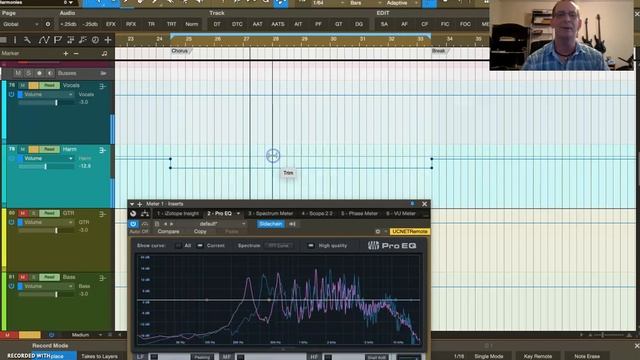Image resolution: width=640 pixels, height=360 pixels.
Task: Click the Busses list icon
Action: tap(103, 73)
